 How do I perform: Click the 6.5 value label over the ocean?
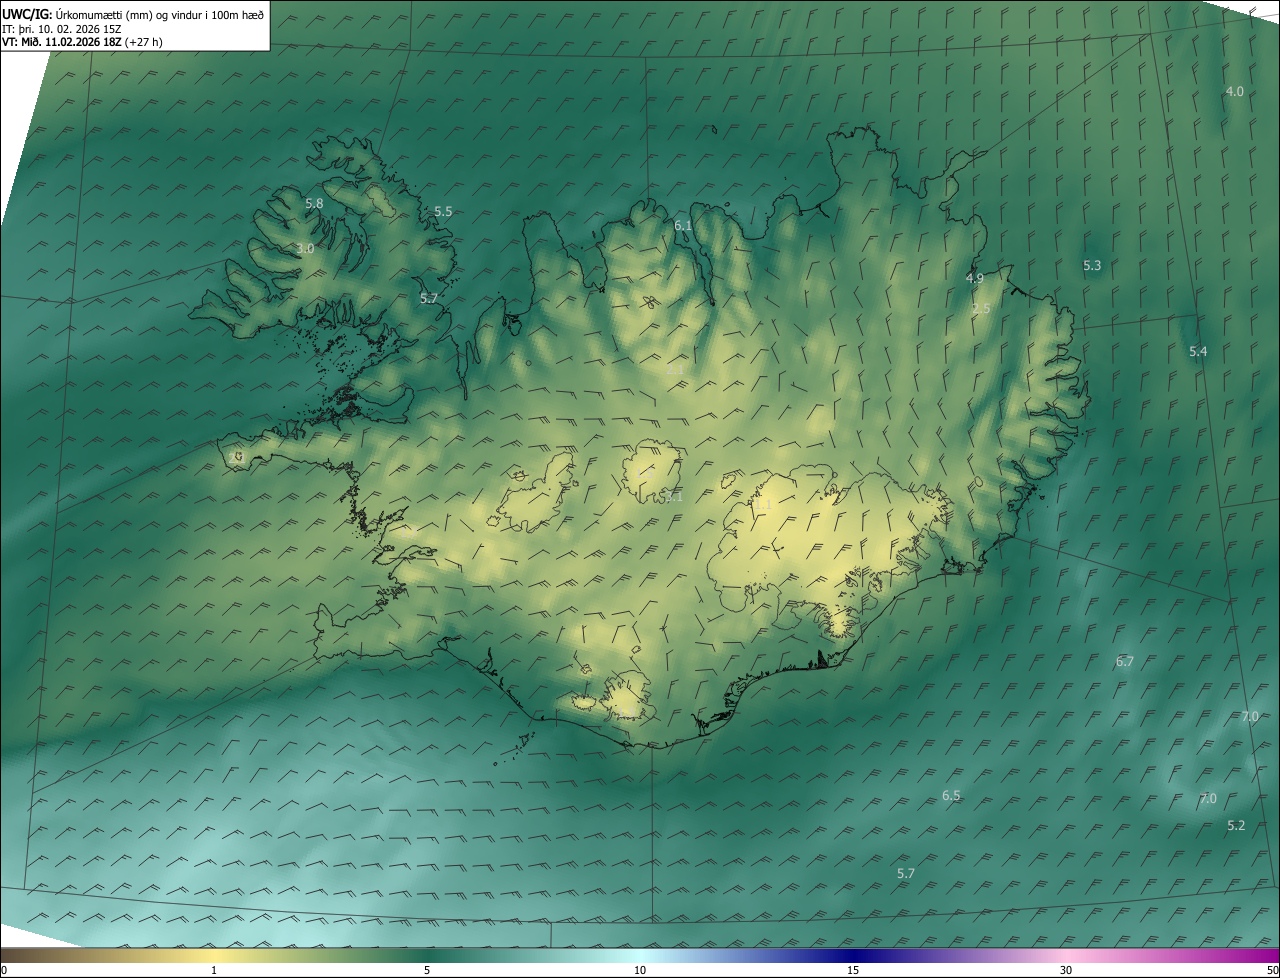(x=951, y=795)
